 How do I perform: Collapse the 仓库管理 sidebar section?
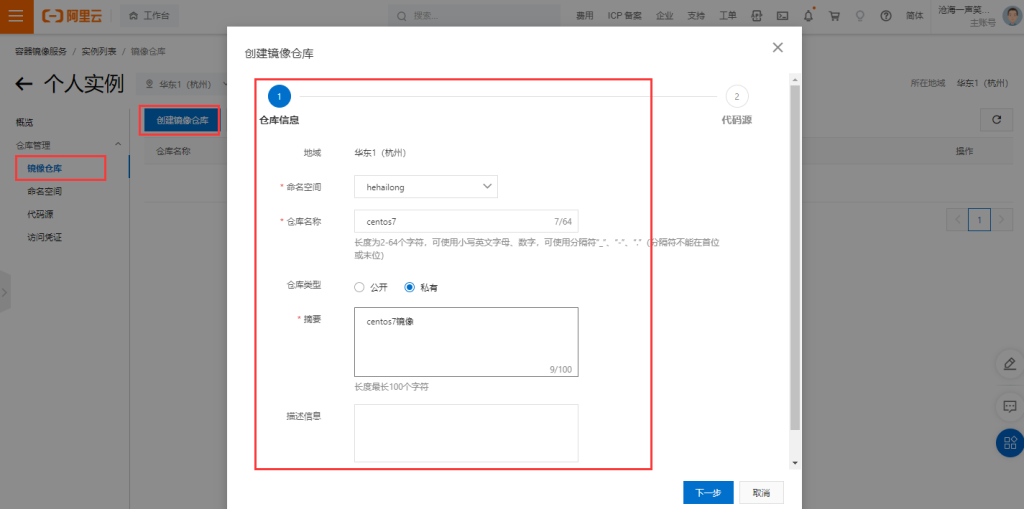(119, 145)
